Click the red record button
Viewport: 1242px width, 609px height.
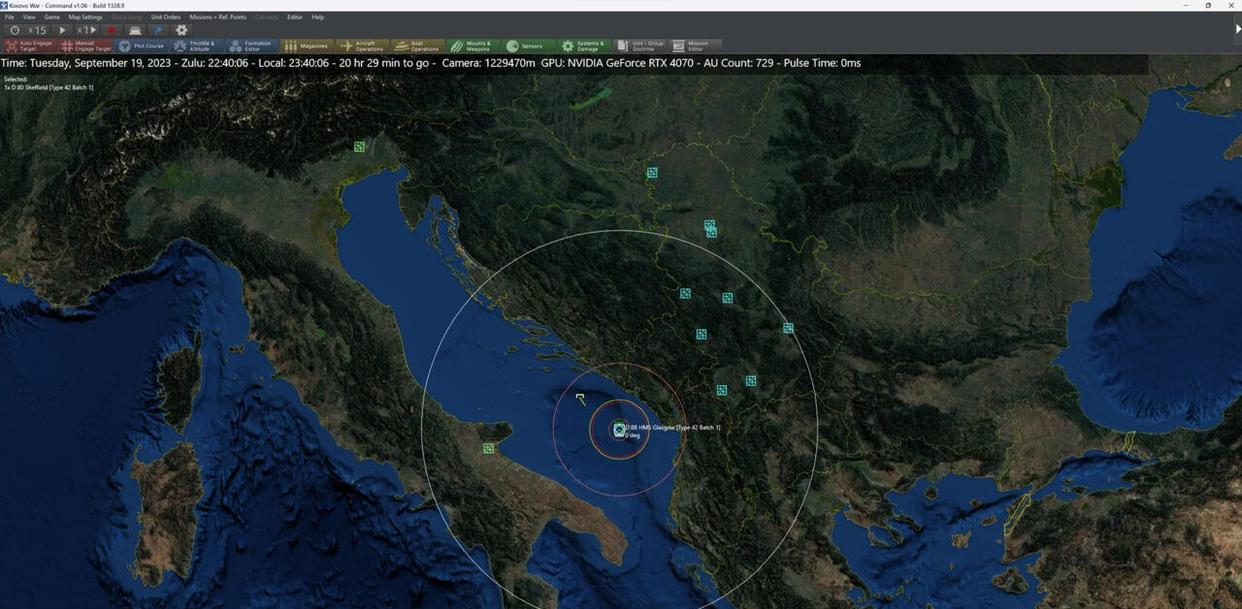coord(111,30)
